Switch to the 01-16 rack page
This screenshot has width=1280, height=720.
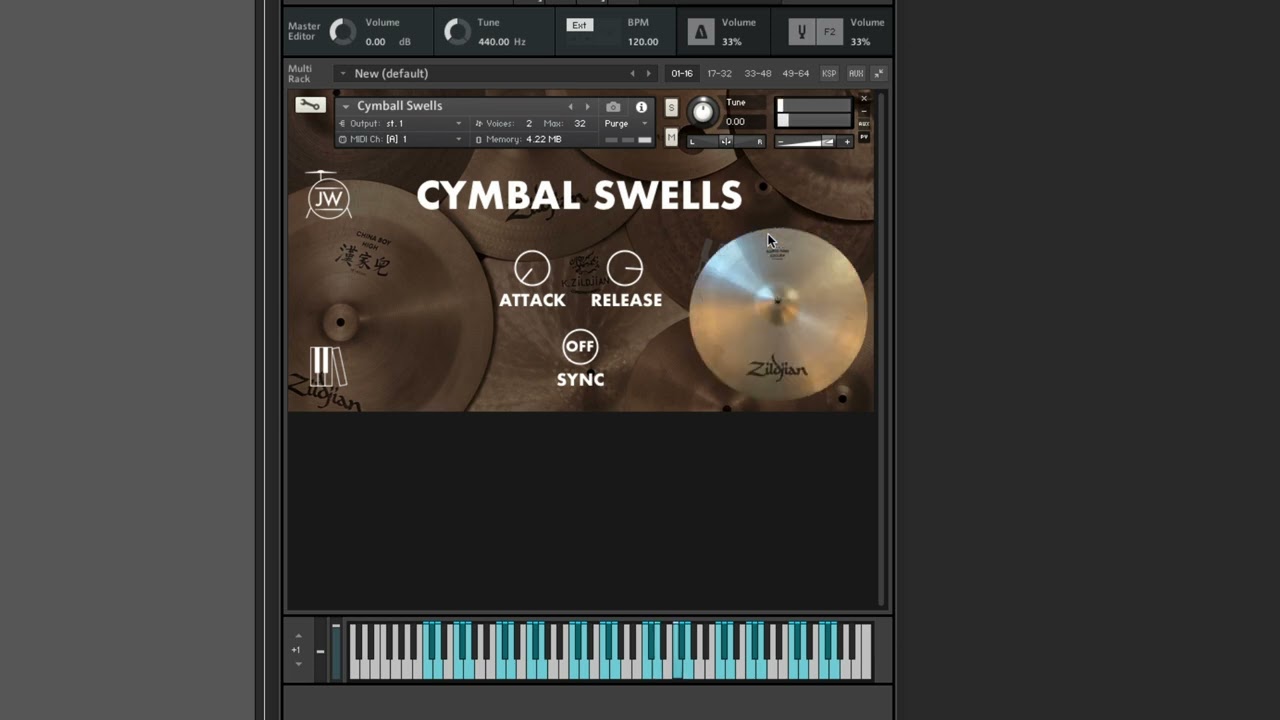[682, 73]
